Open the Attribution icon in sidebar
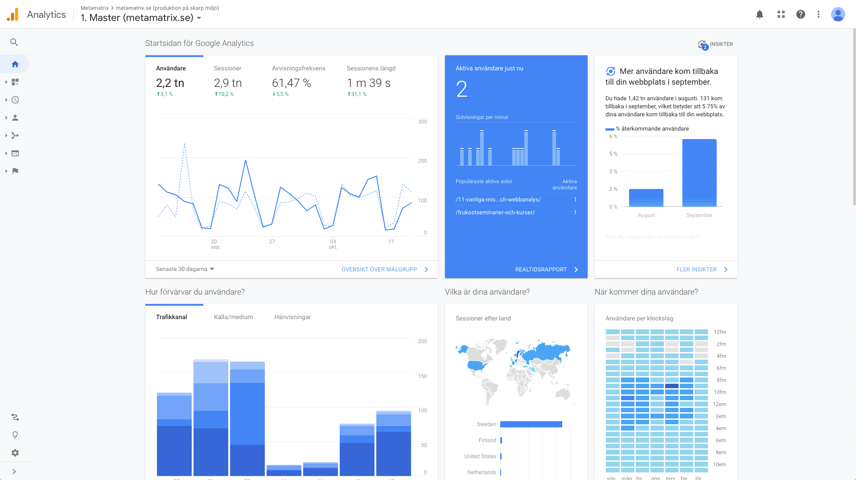 [15, 417]
